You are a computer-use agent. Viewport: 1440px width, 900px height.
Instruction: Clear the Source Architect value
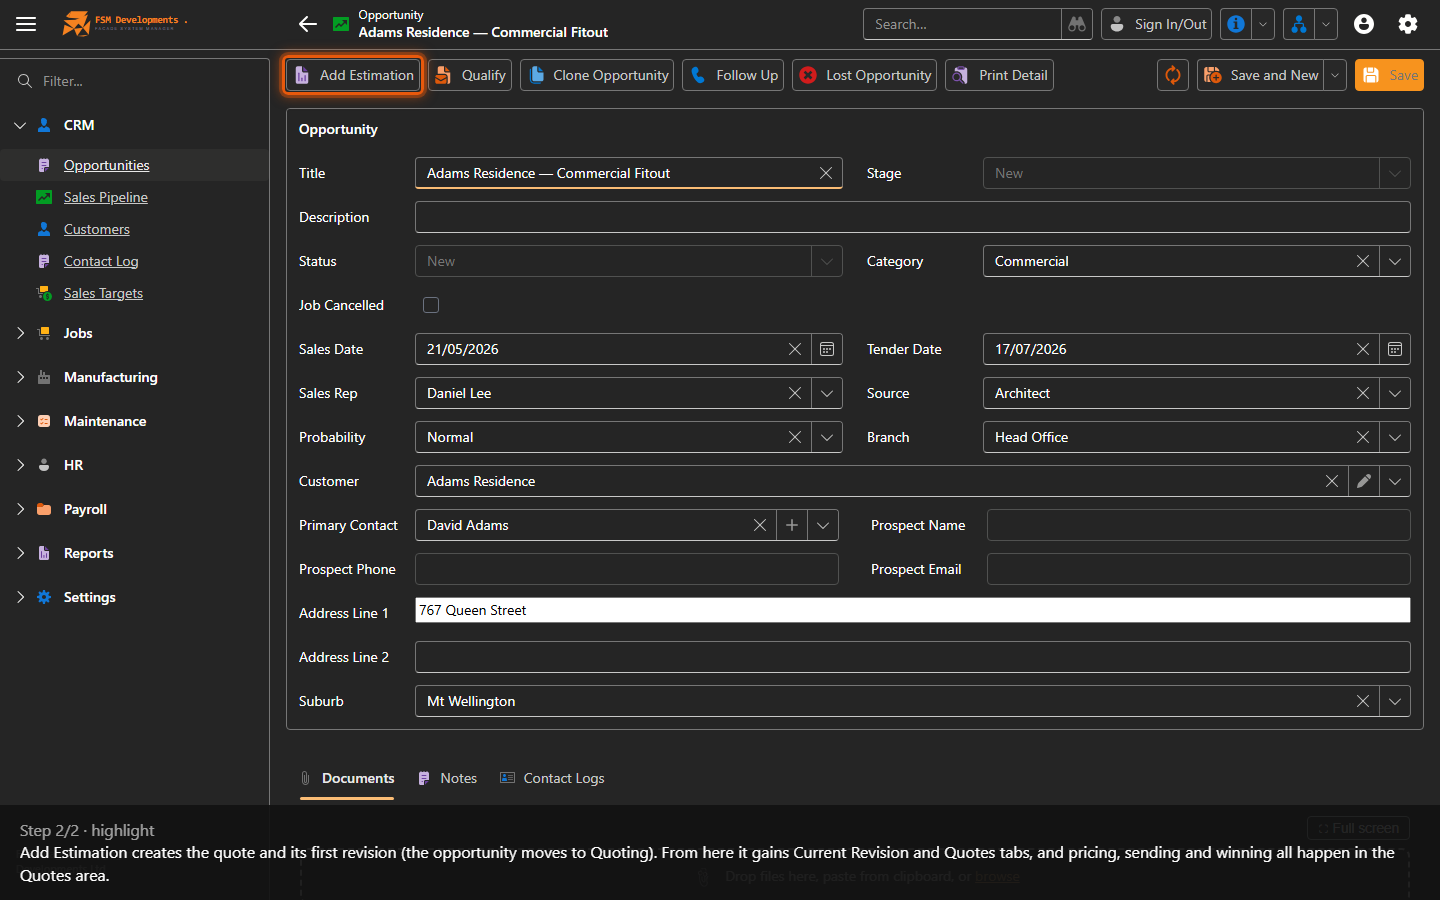pyautogui.click(x=1363, y=393)
